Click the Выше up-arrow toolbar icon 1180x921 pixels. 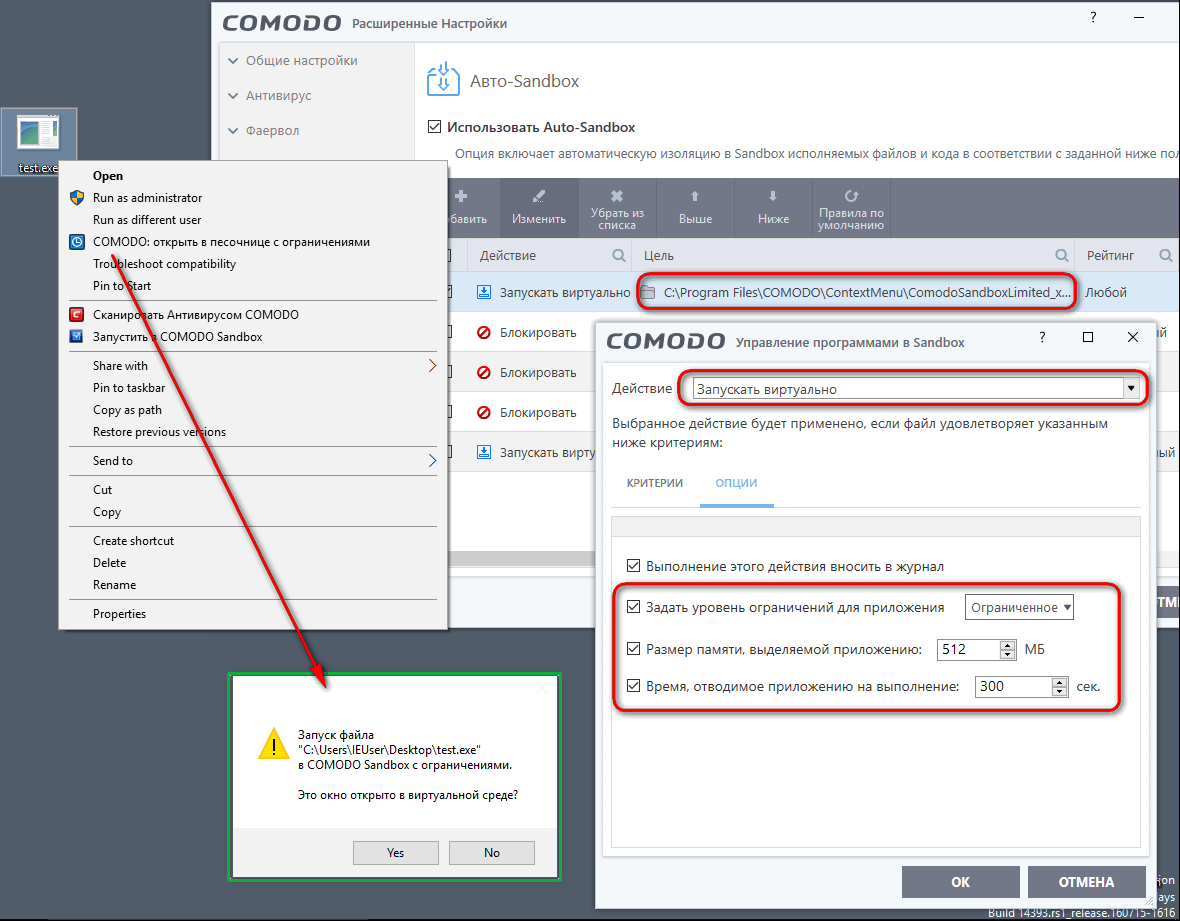click(x=695, y=196)
